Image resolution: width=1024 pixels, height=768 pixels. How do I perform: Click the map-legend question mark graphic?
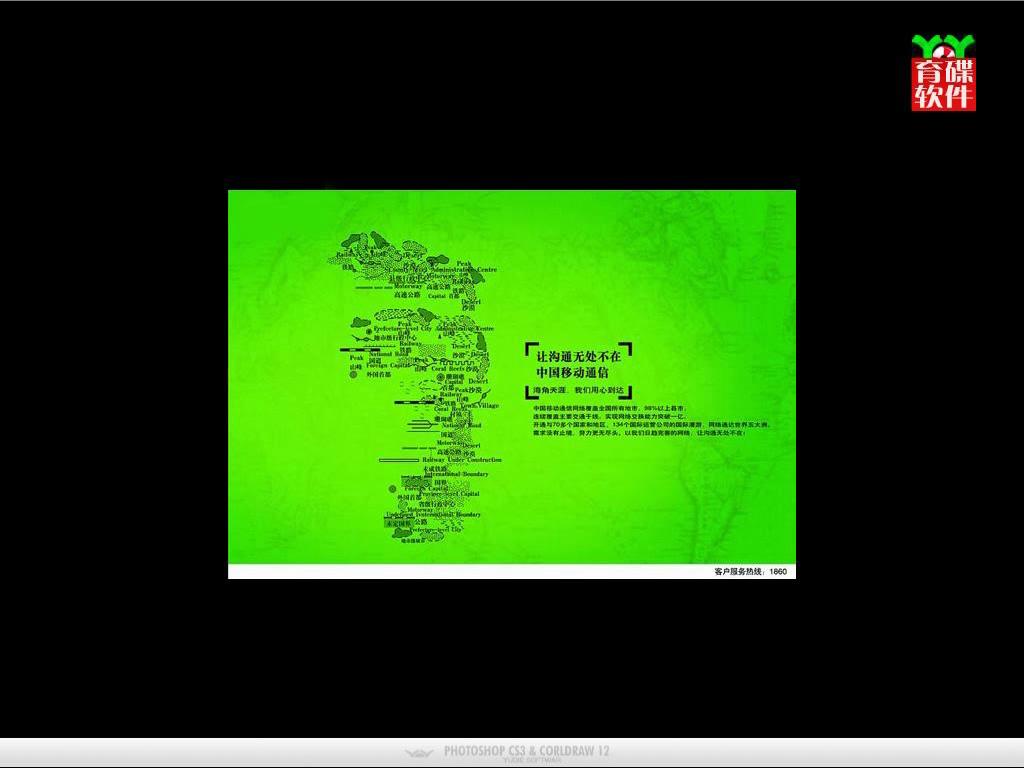(x=414, y=387)
